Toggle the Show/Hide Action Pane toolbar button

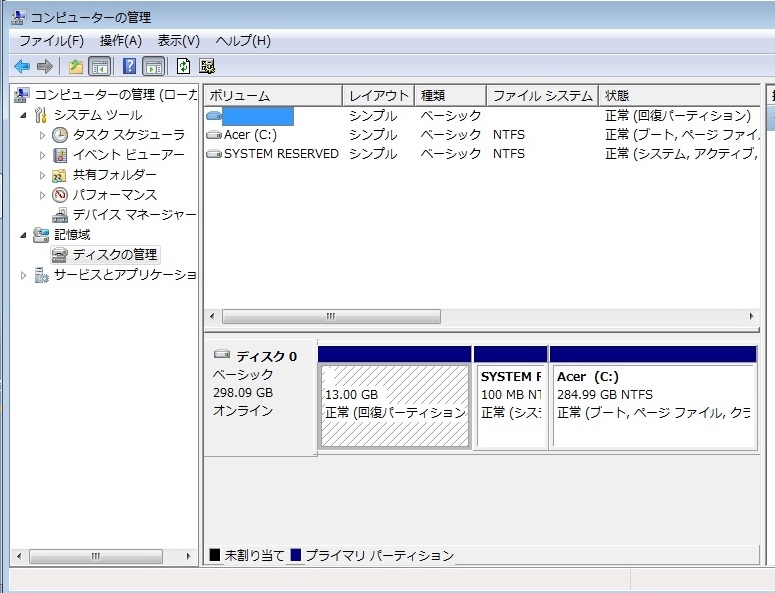click(x=153, y=66)
